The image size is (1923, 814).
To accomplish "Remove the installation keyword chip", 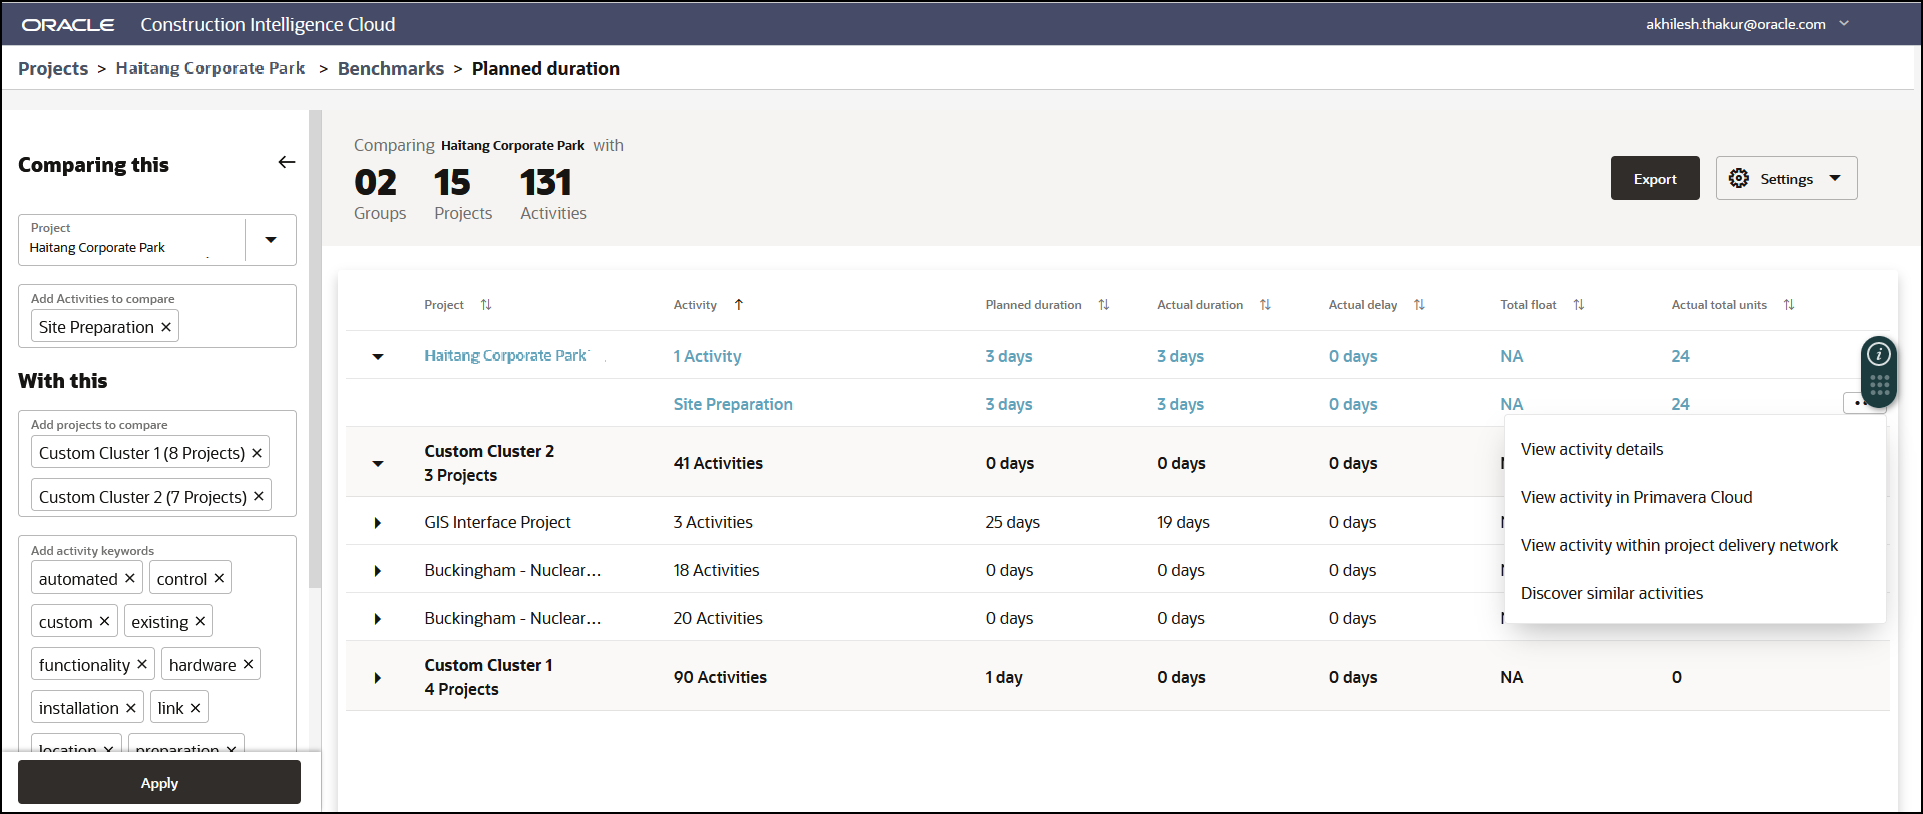I will coord(131,707).
